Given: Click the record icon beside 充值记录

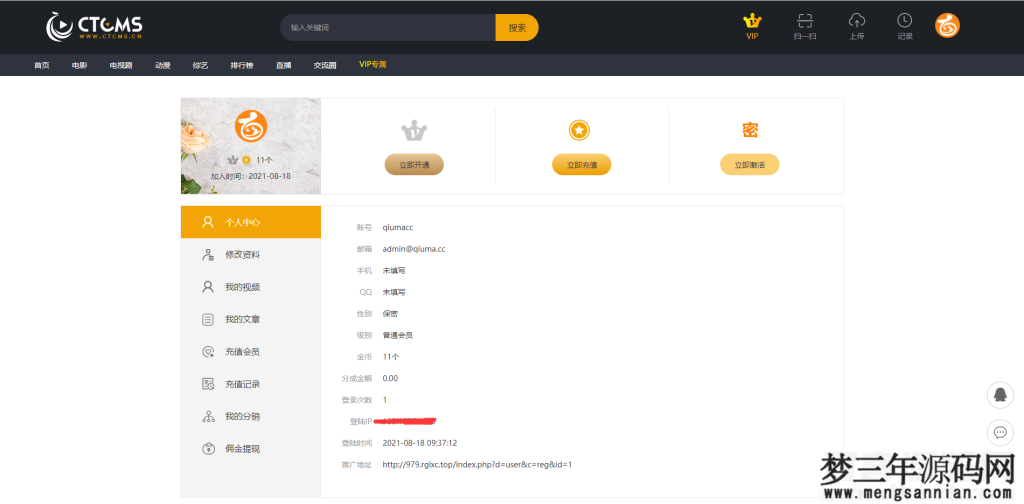Looking at the screenshot, I should click(208, 384).
